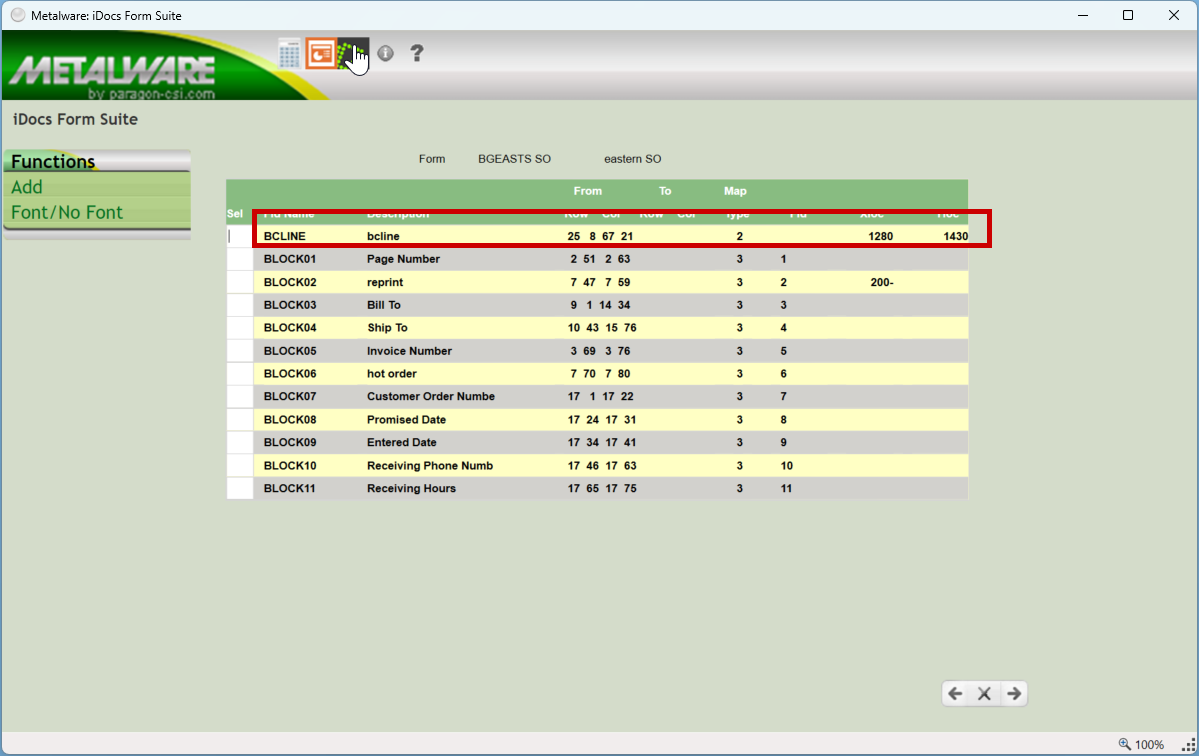Select the BLOCK08 field name
The image size is (1199, 756).
290,420
